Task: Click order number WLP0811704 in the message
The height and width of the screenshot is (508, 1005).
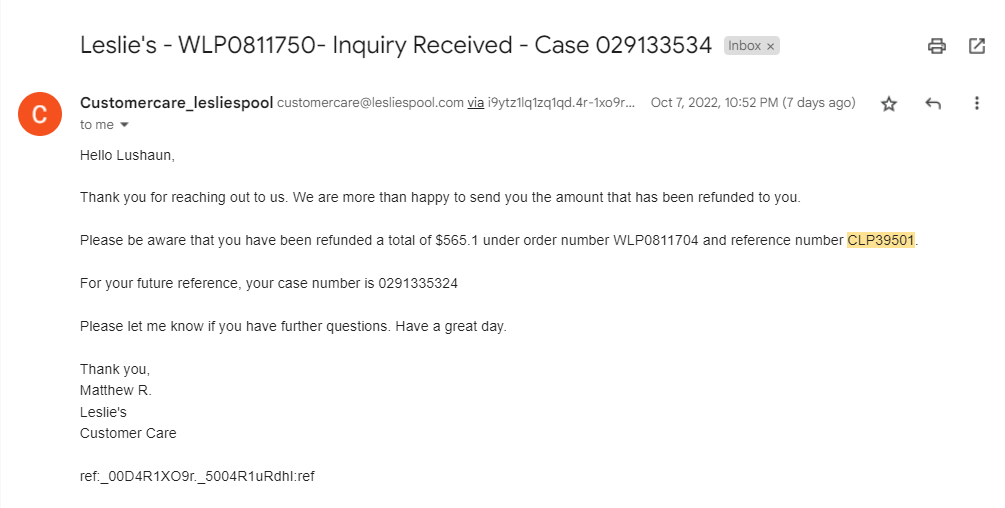Action: coord(656,240)
